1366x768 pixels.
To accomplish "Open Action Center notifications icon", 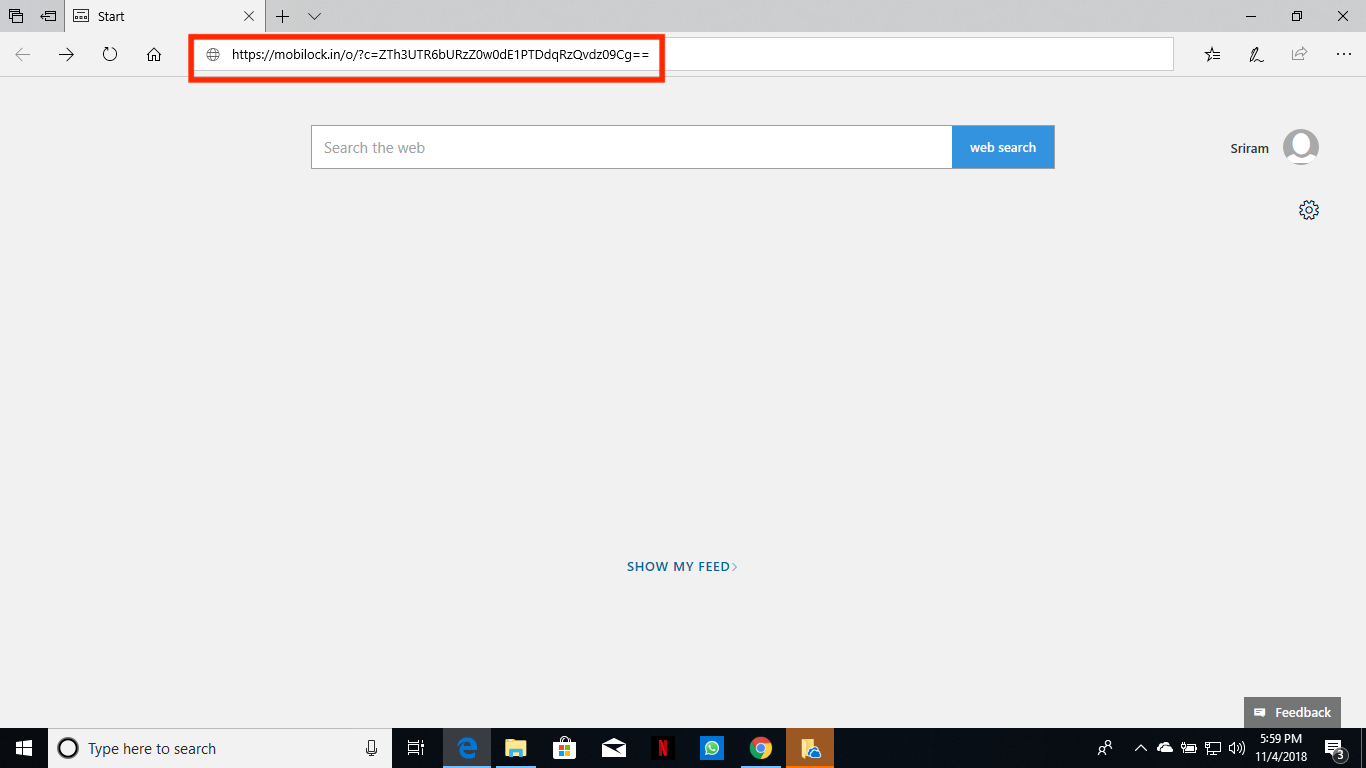I will click(x=1334, y=748).
